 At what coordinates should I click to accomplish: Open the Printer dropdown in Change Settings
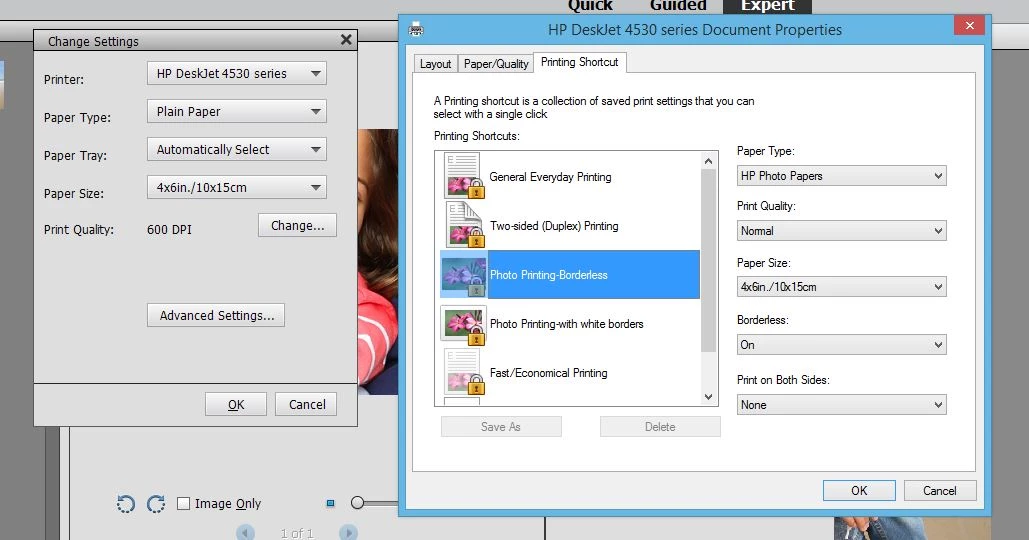click(x=237, y=73)
